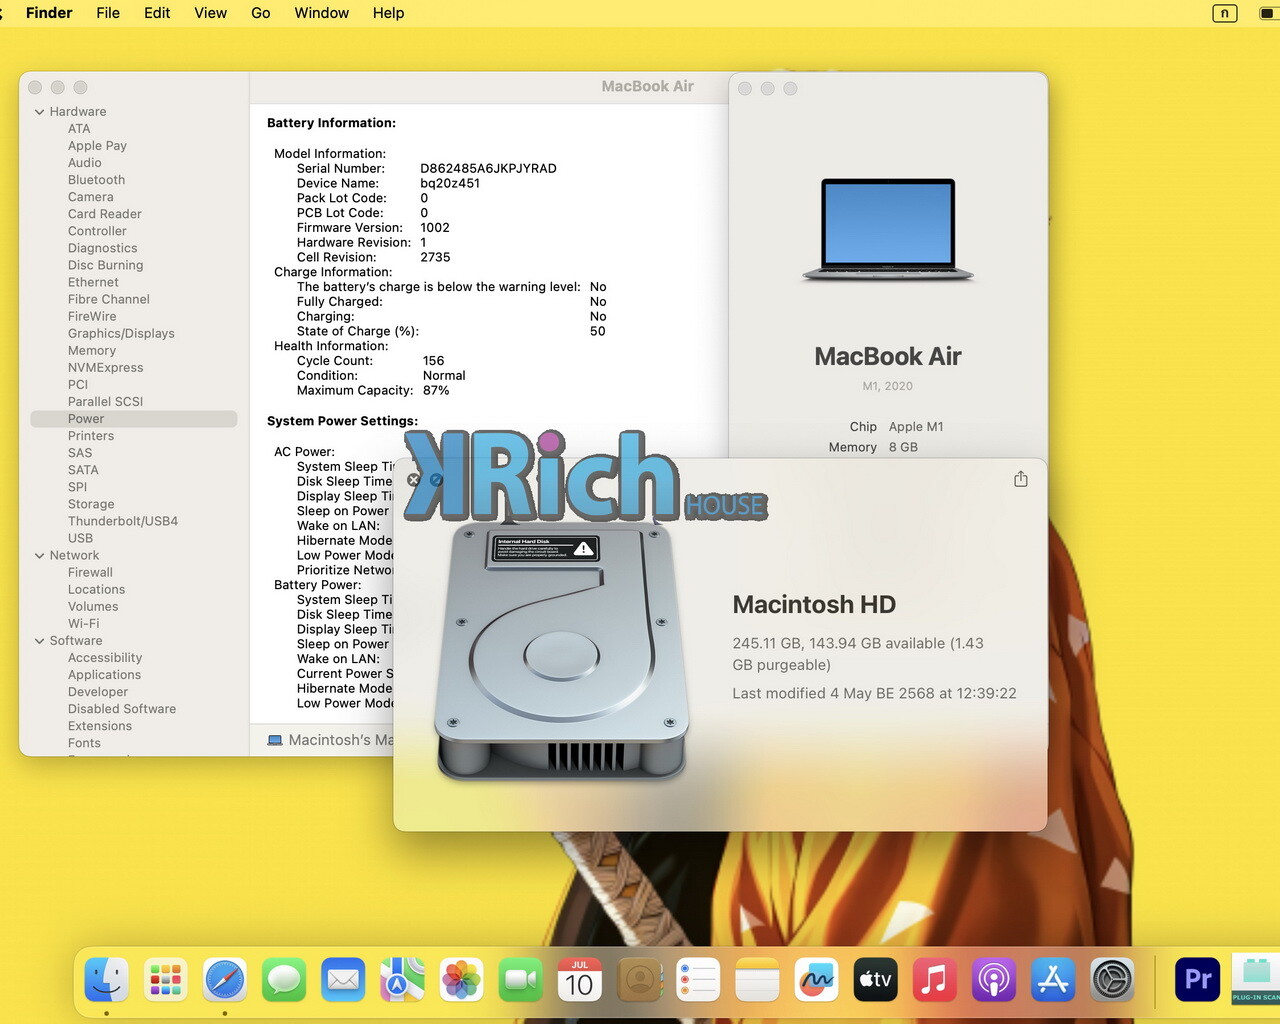Open System Settings gear in Dock

tap(1112, 980)
